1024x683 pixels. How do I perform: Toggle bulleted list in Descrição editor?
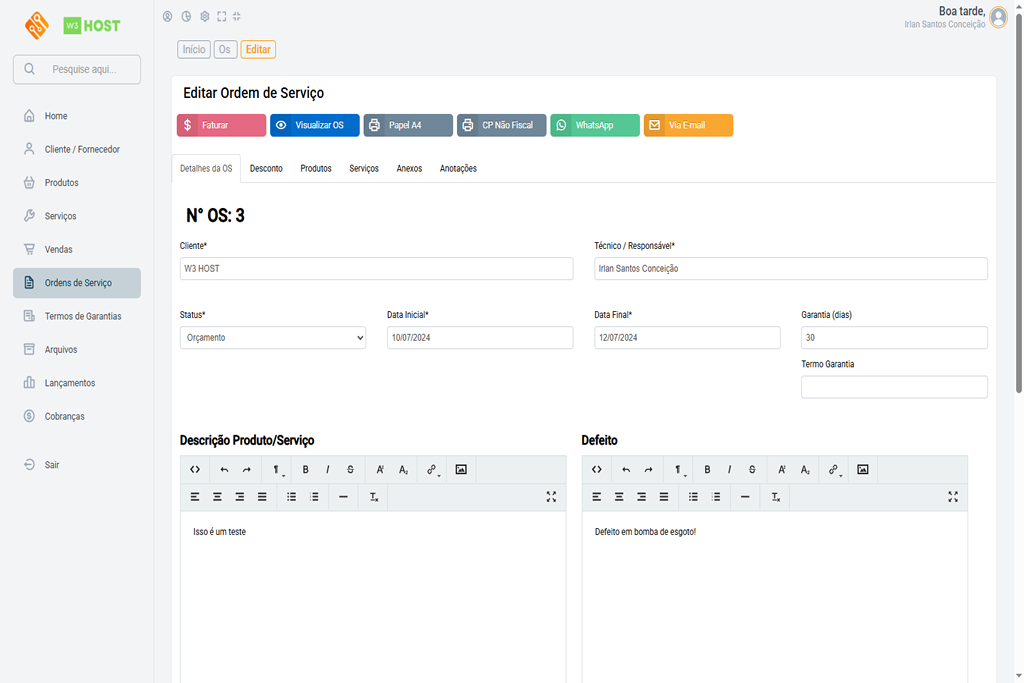tap(293, 497)
